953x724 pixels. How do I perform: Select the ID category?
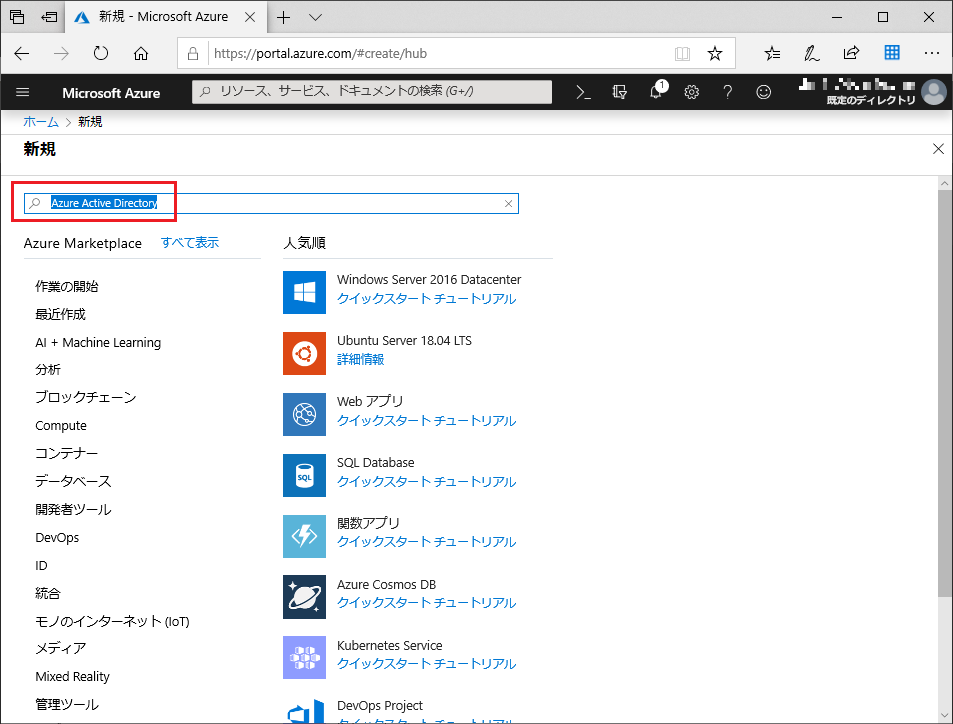coord(41,565)
